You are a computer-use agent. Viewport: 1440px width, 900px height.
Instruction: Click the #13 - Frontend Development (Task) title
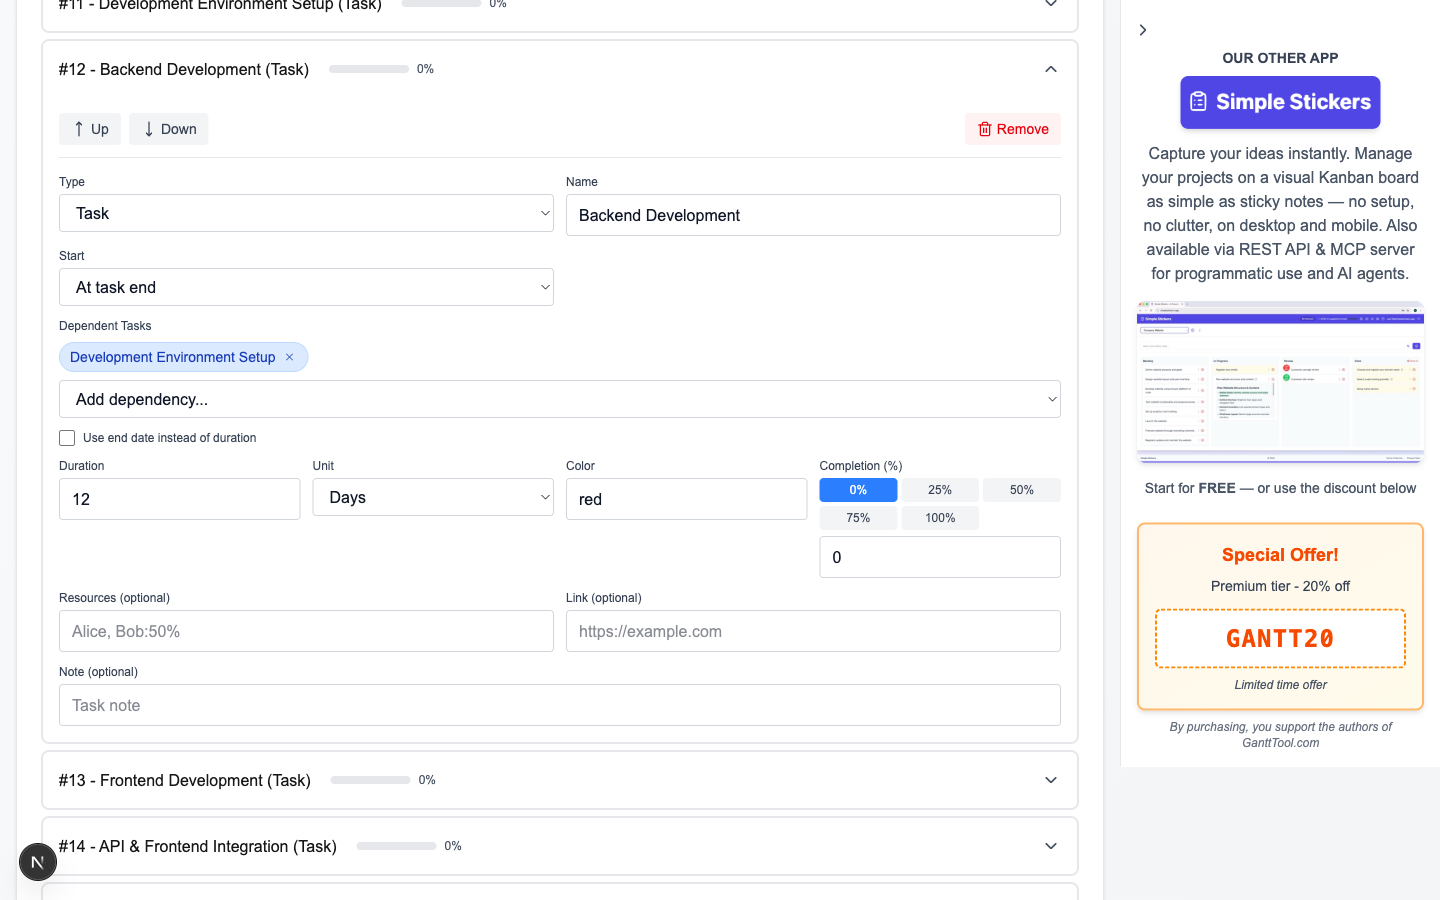185,780
